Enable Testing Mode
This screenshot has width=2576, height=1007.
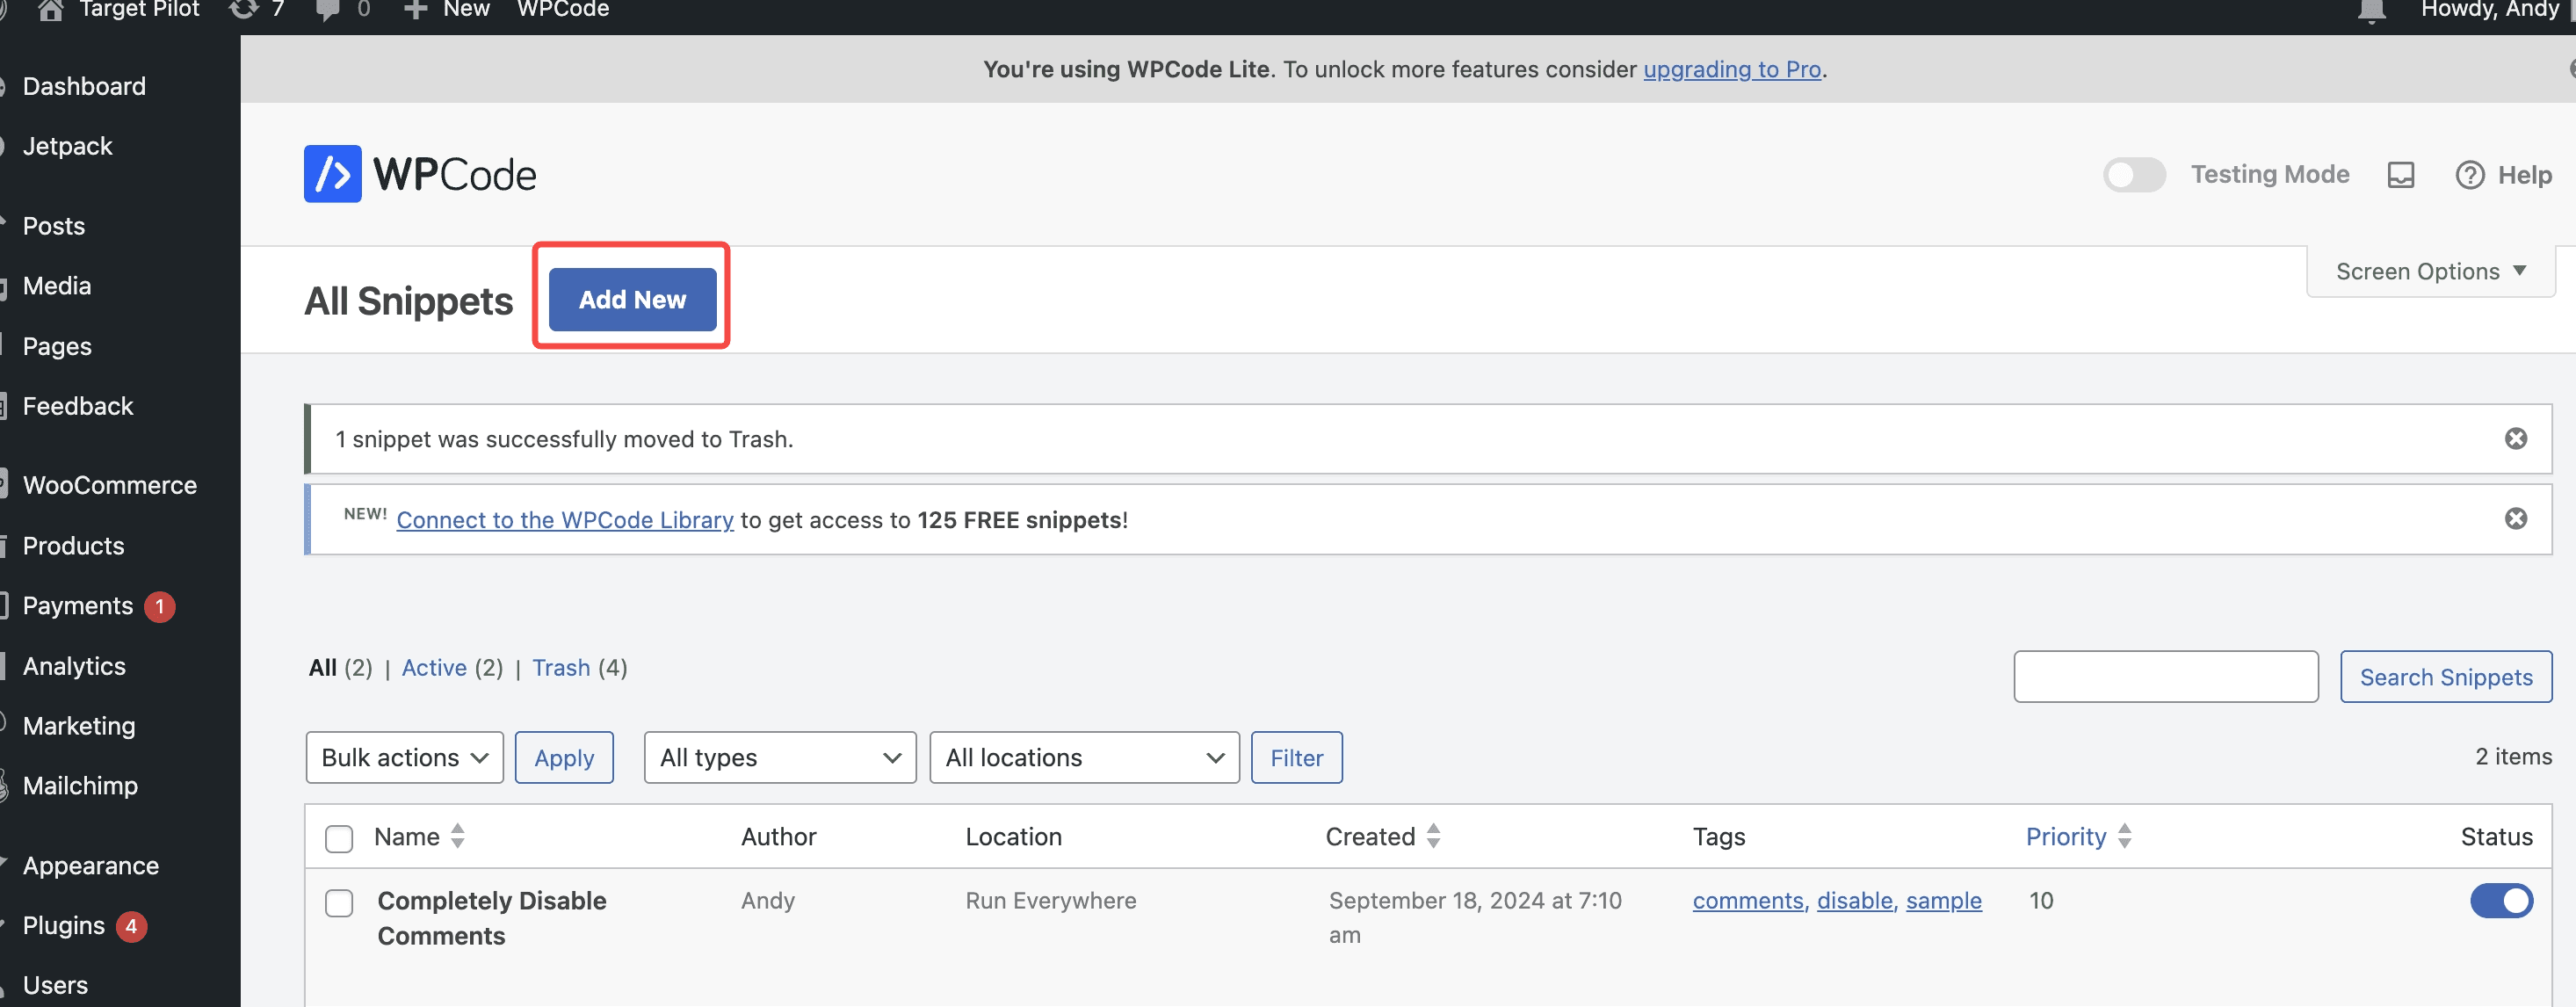click(x=2134, y=174)
